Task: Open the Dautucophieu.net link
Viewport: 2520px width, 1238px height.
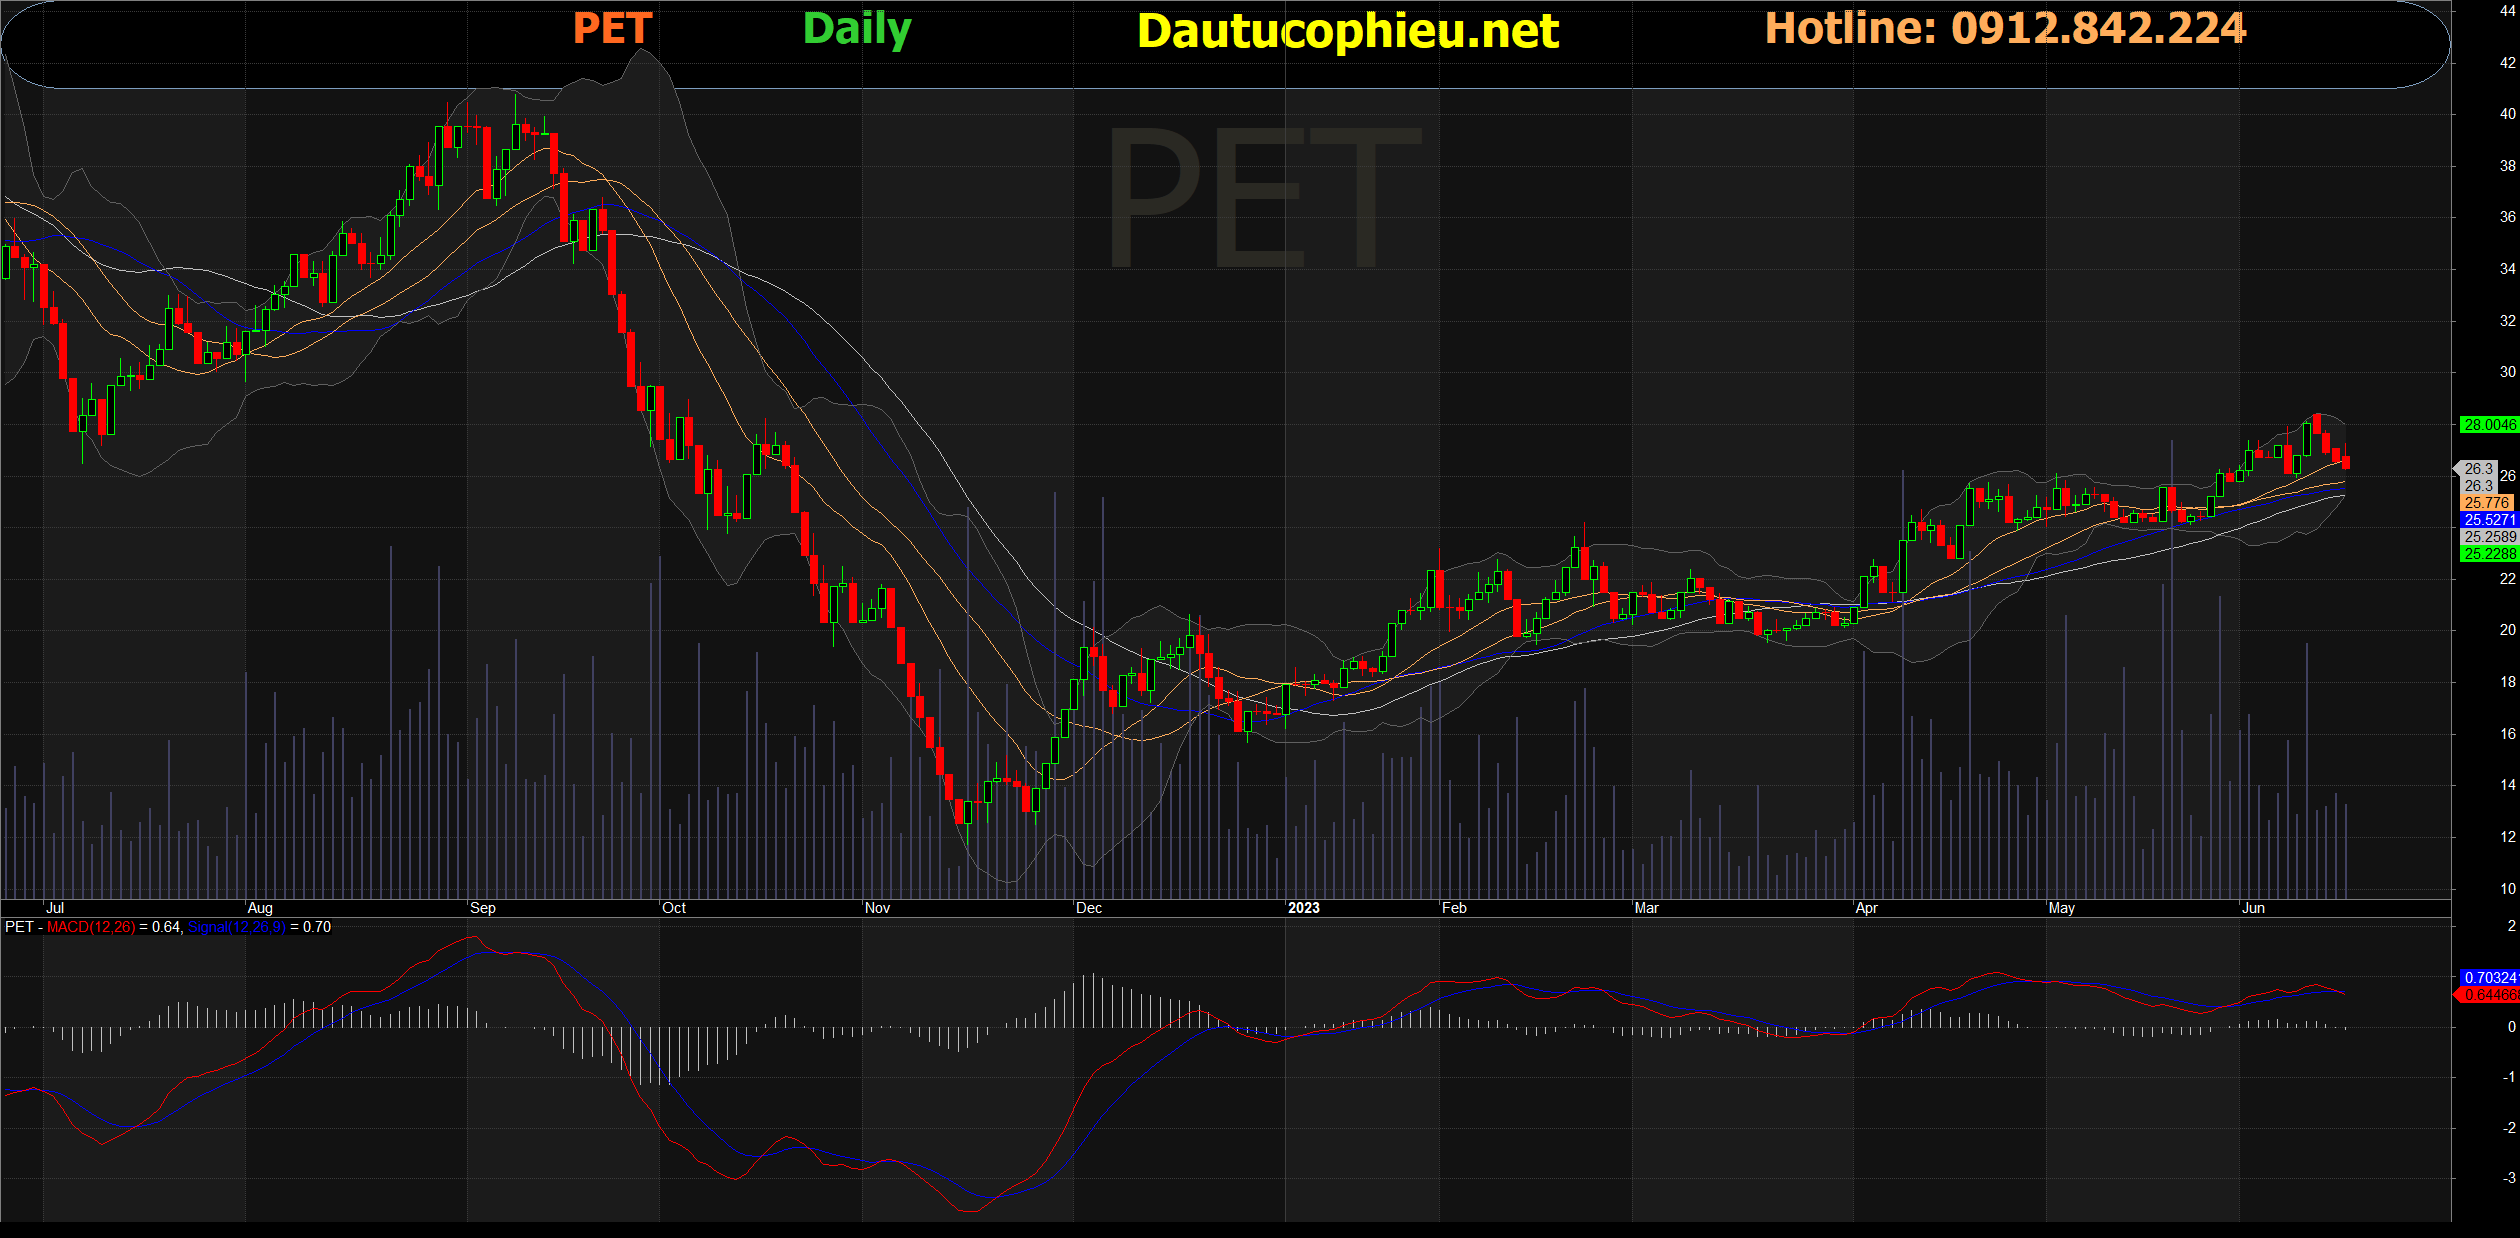Action: coord(1348,31)
